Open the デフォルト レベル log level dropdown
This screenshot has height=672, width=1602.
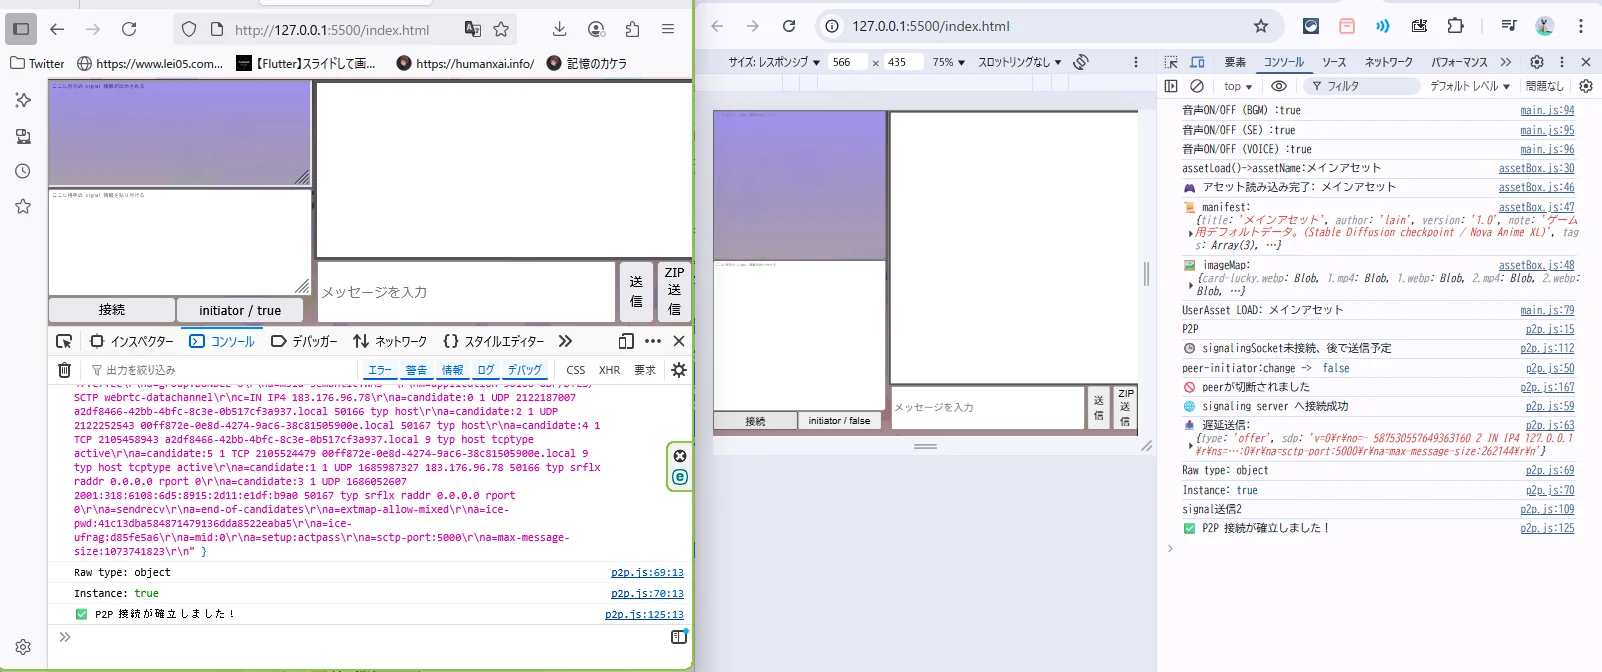tap(1469, 86)
